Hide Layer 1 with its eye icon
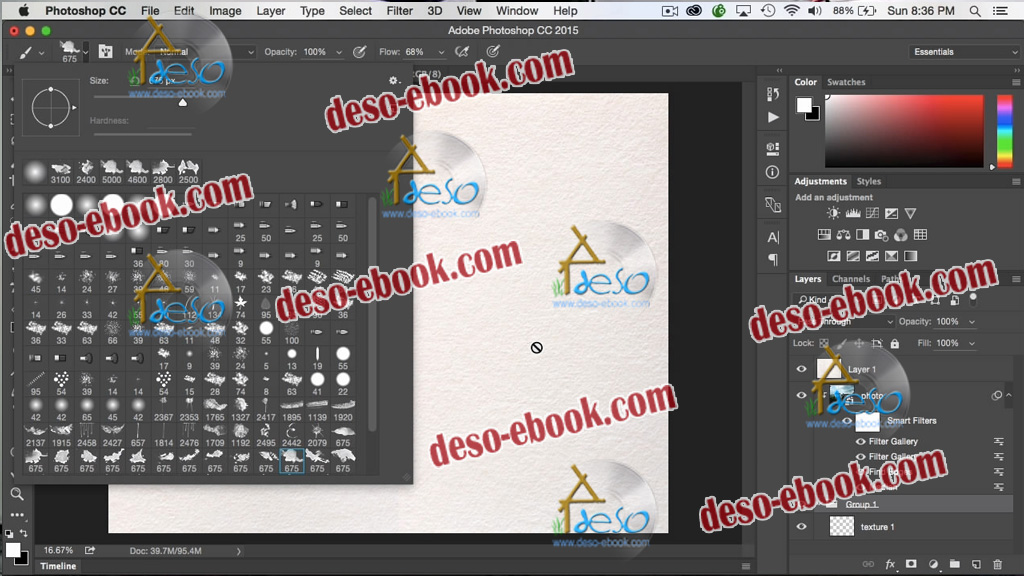 coord(801,369)
